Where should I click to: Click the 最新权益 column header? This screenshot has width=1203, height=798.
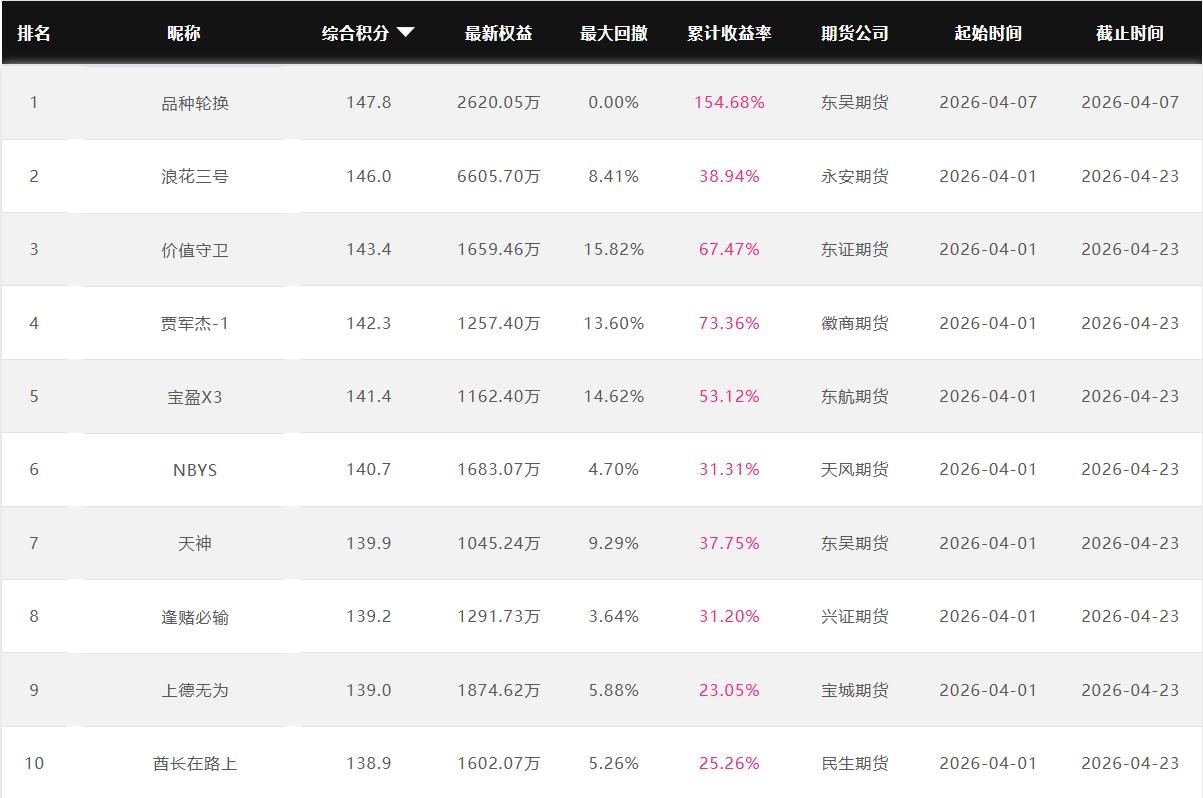498,33
